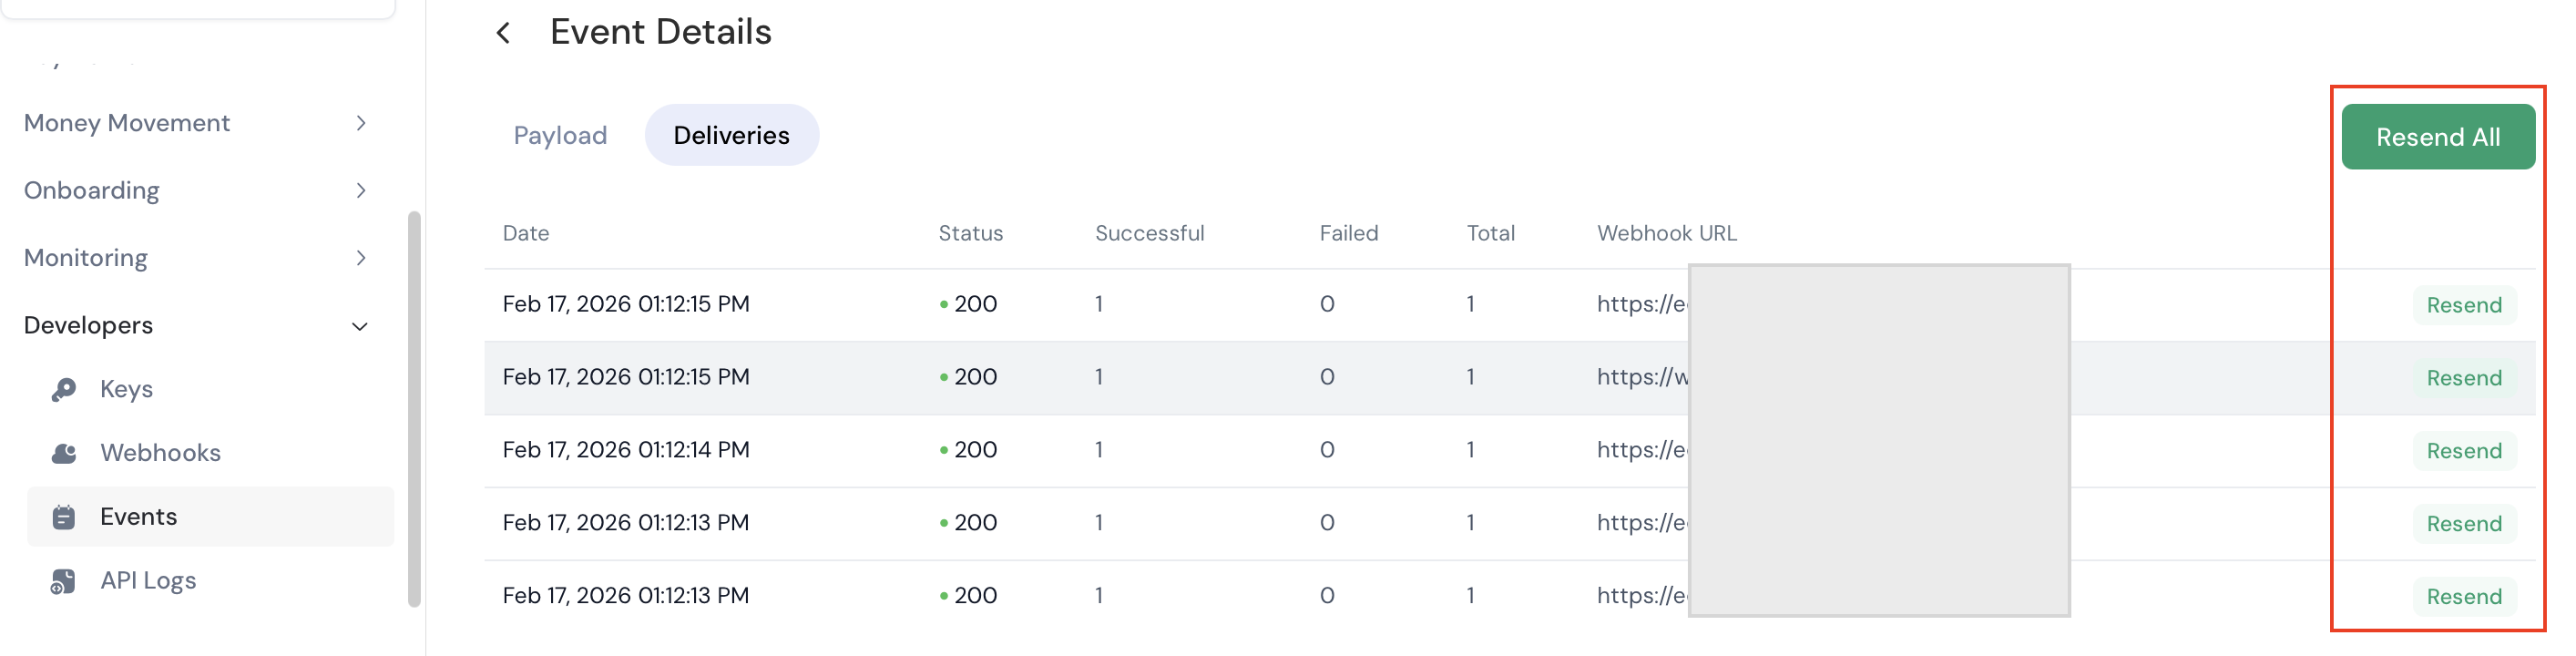Switch to the Payload tab

(x=560, y=135)
